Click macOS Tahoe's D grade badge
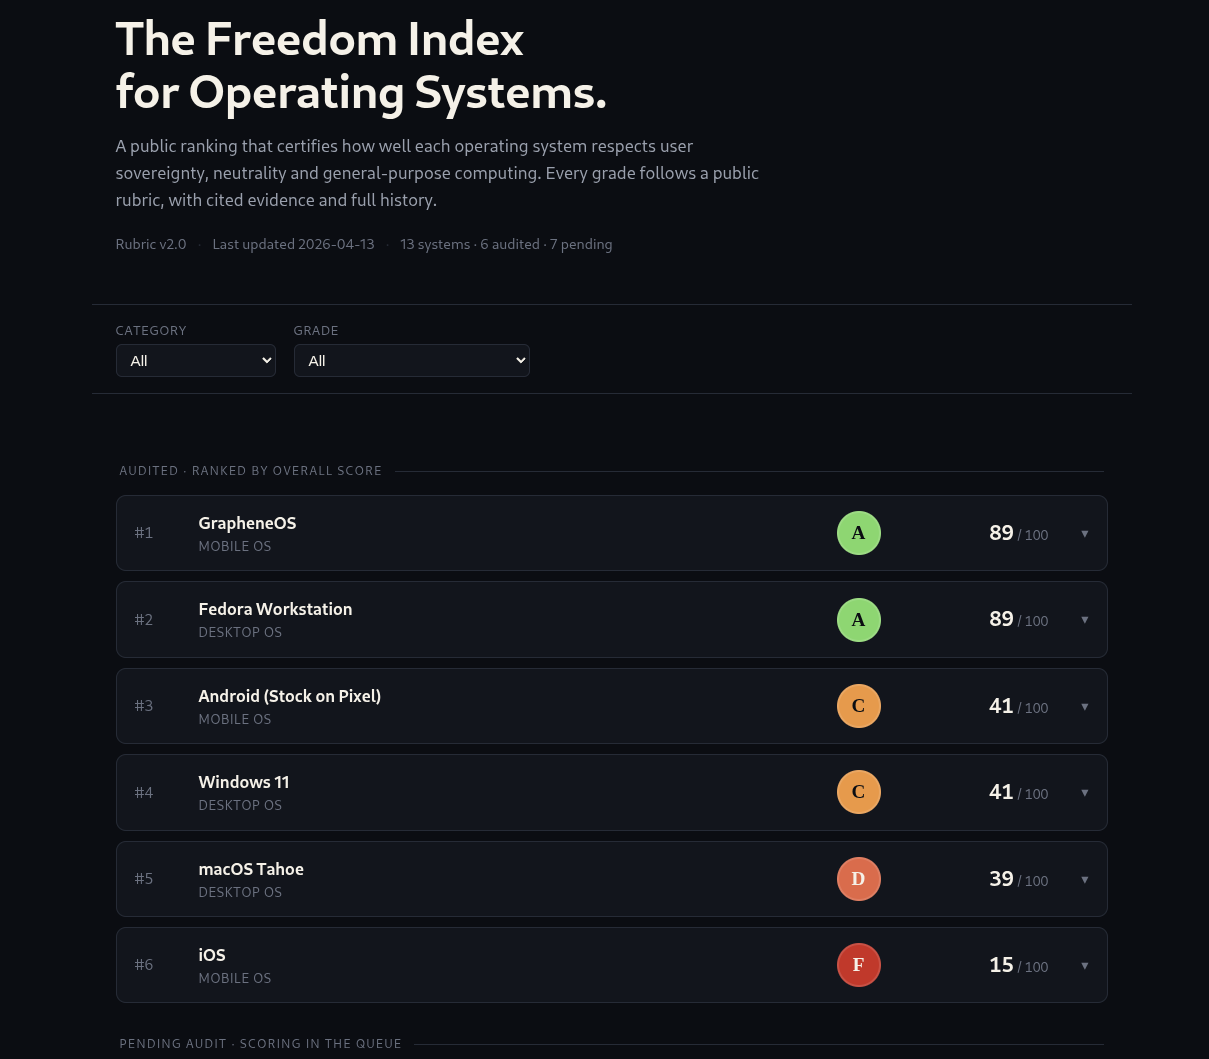The height and width of the screenshot is (1059, 1209). click(x=858, y=878)
